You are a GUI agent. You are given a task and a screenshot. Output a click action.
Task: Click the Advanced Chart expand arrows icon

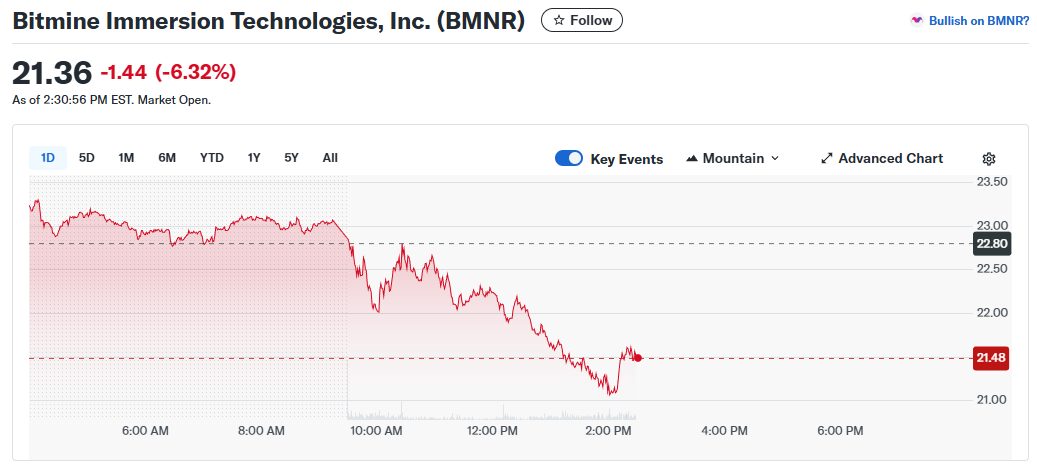click(827, 159)
